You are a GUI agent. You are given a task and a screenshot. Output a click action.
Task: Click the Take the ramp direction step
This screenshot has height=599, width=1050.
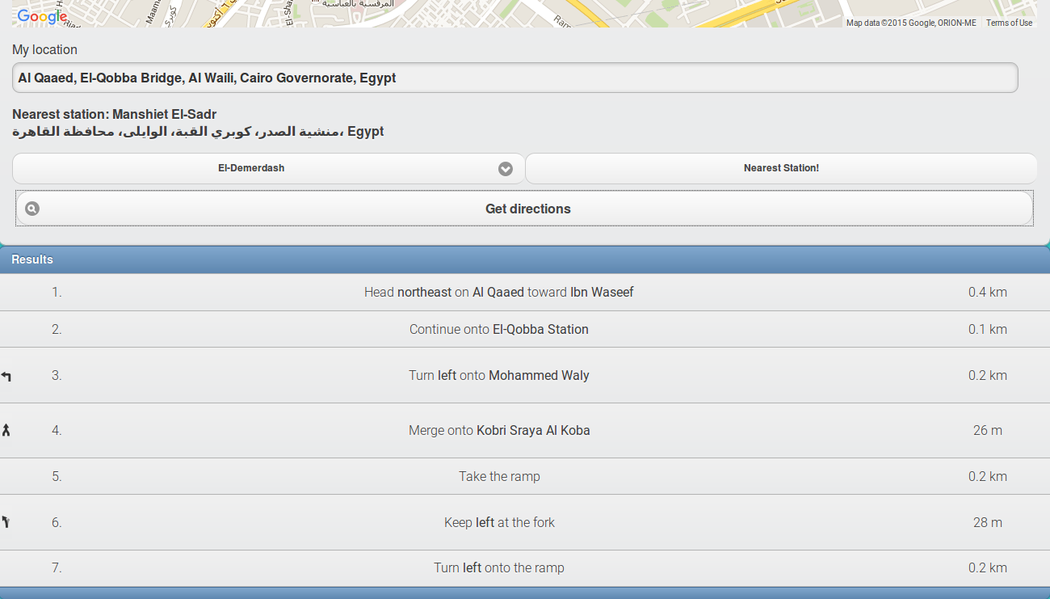498,477
